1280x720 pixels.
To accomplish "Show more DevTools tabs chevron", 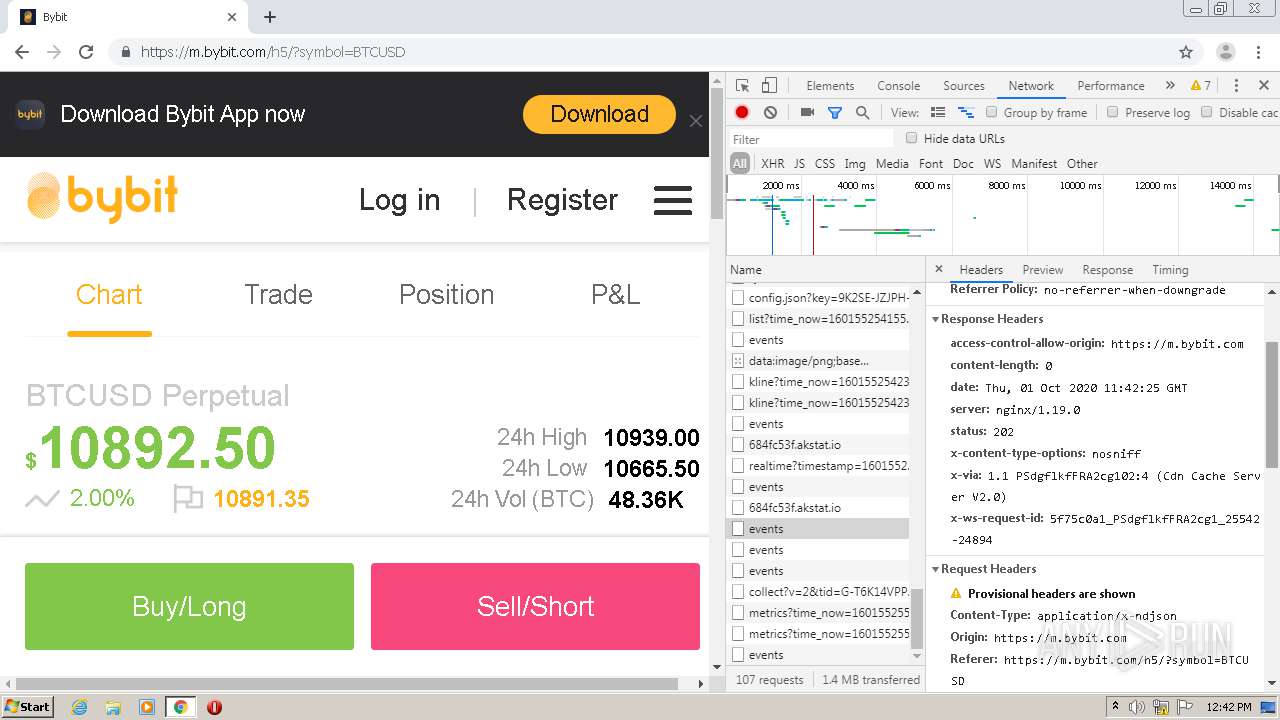I will pyautogui.click(x=1170, y=86).
